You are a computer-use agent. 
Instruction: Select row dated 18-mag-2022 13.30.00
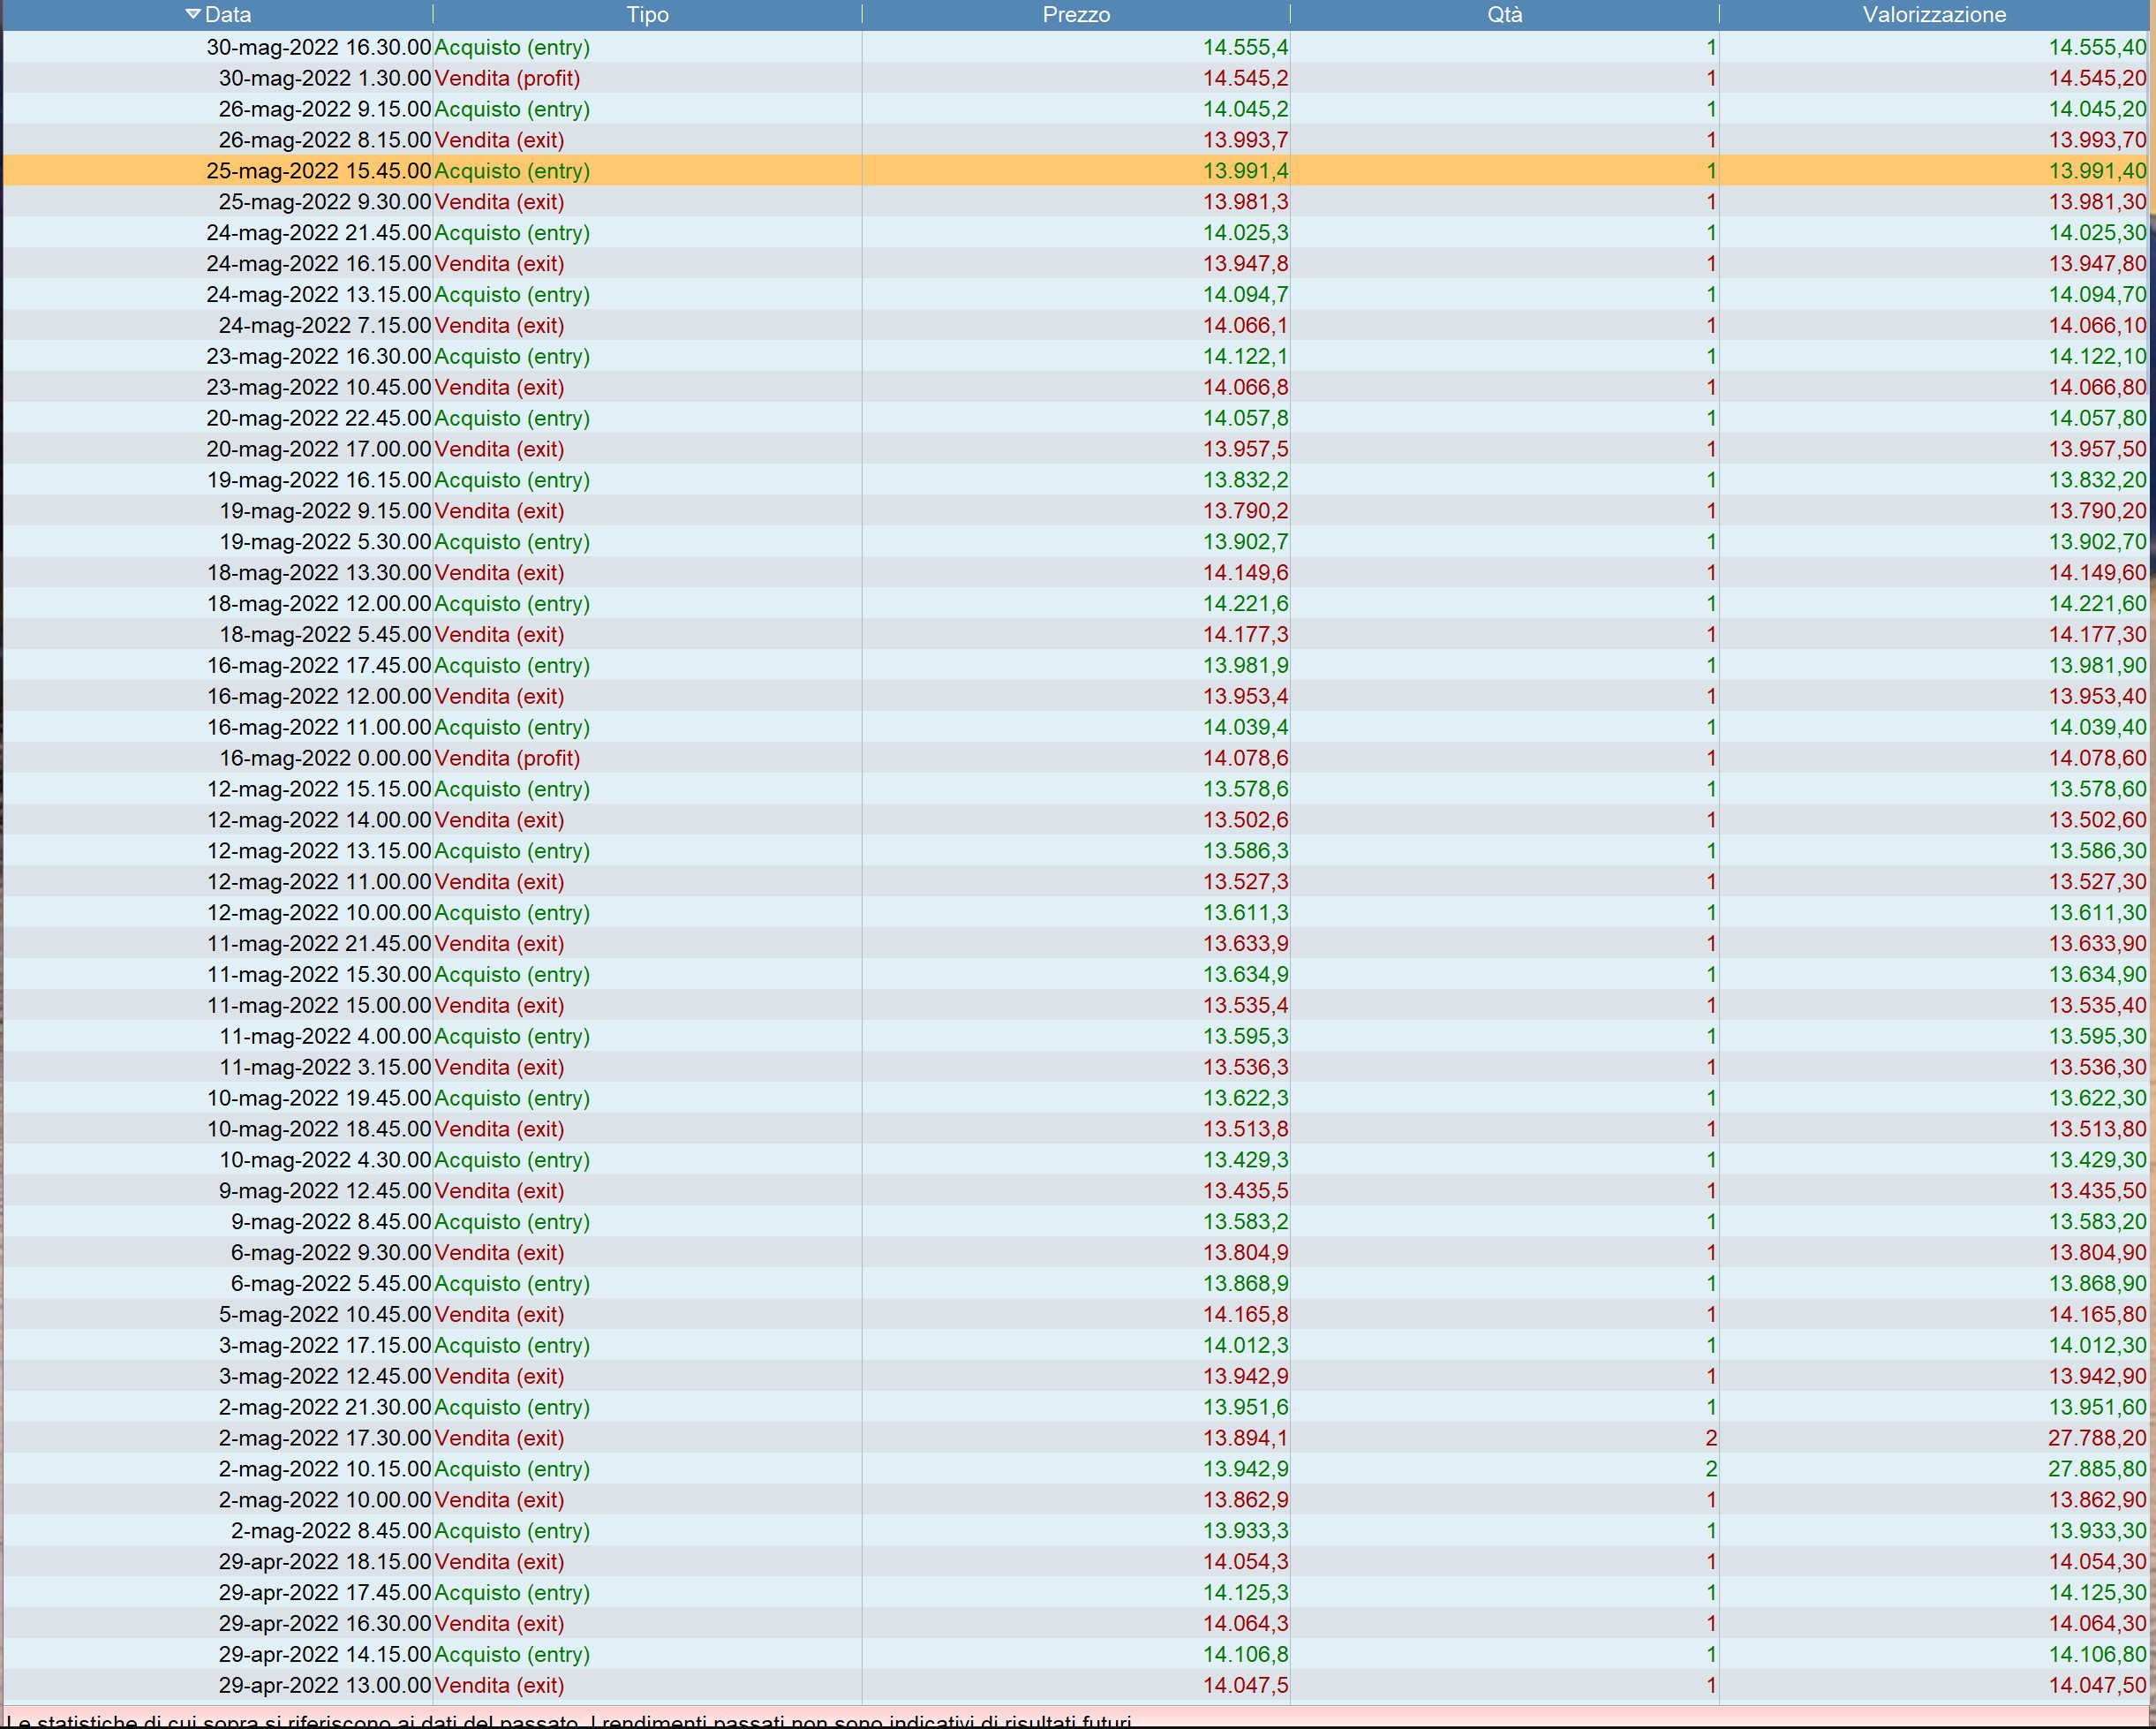(x=318, y=573)
